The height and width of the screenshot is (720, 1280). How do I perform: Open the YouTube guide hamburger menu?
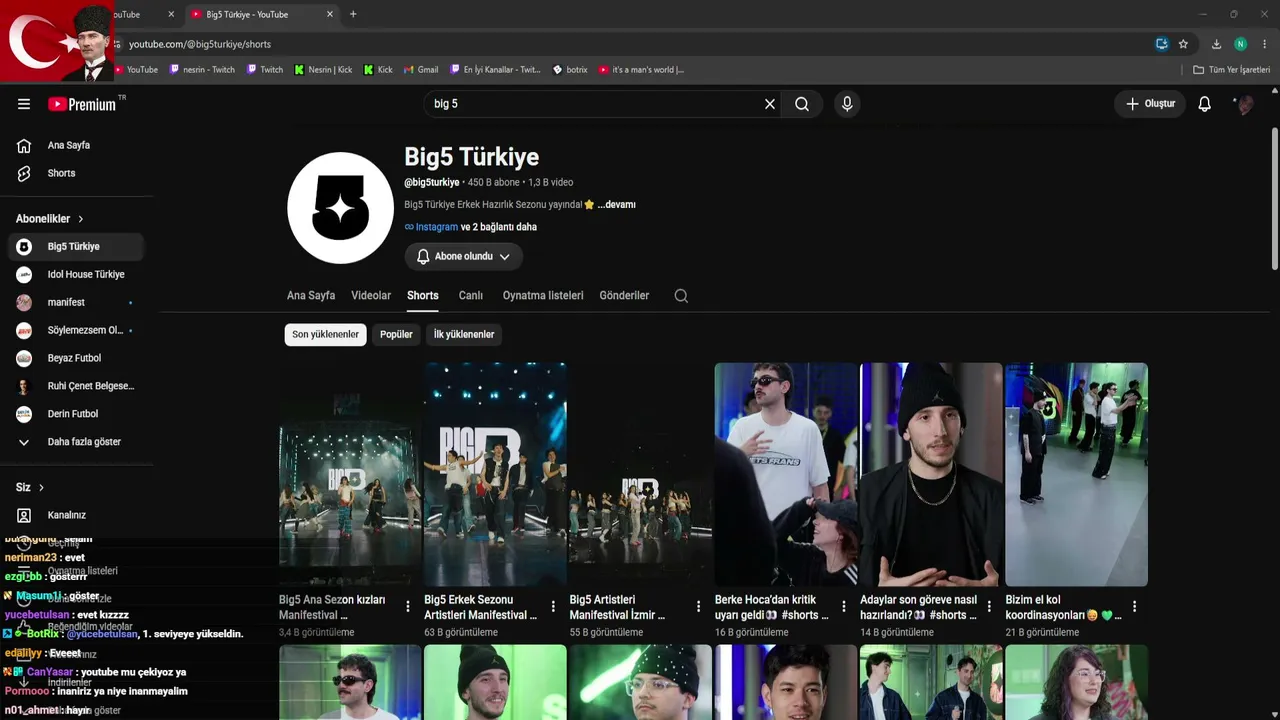pos(24,104)
